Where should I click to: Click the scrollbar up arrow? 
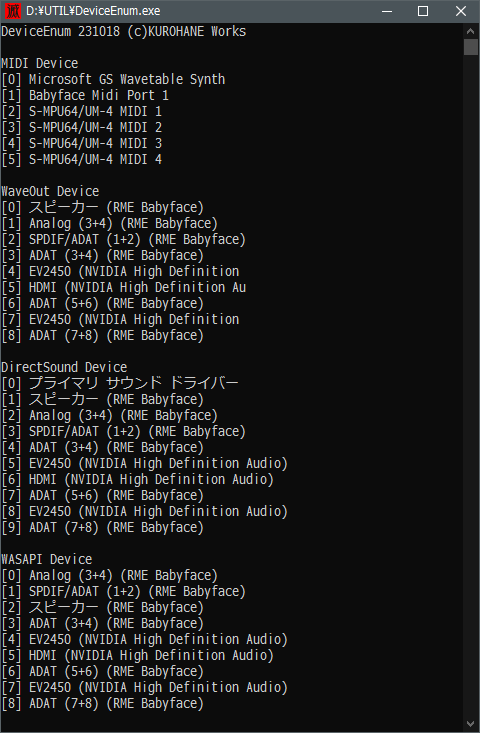(x=471, y=31)
